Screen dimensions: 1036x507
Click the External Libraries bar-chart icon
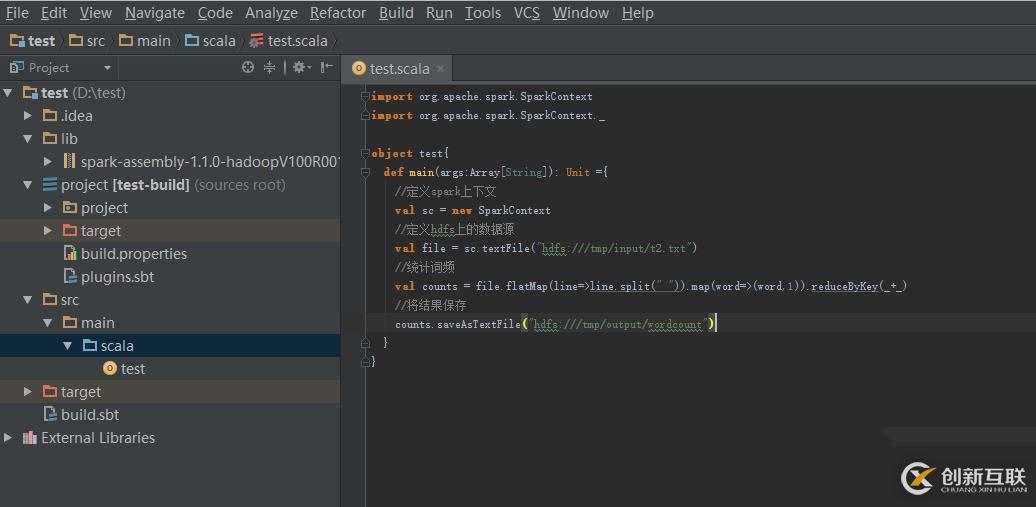coord(29,438)
